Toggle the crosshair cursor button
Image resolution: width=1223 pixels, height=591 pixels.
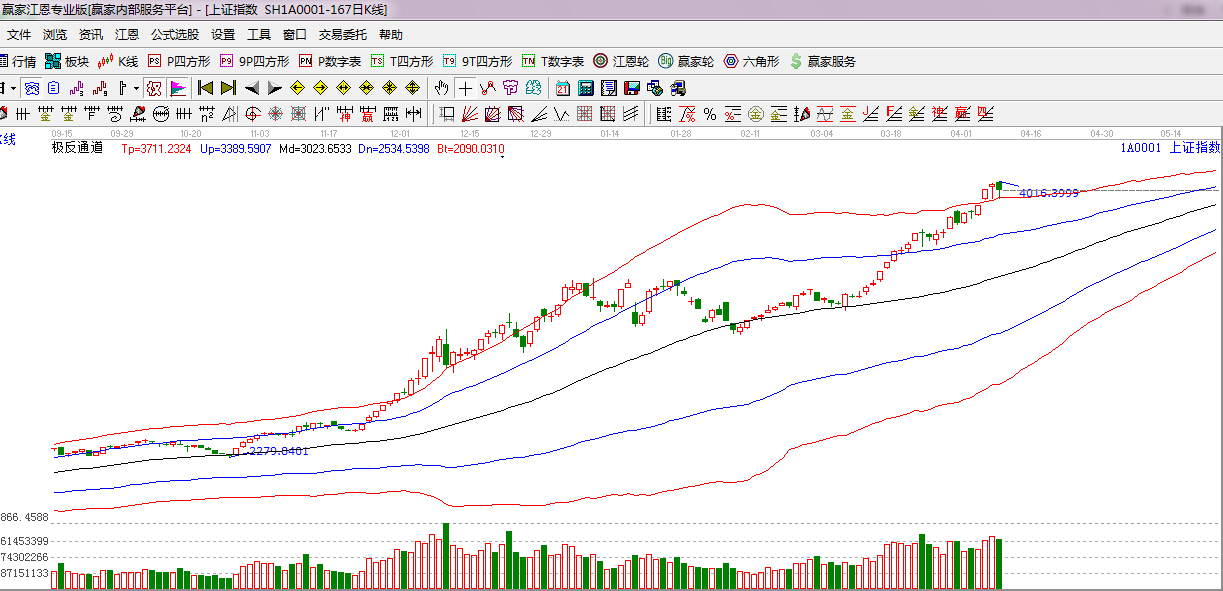click(465, 88)
